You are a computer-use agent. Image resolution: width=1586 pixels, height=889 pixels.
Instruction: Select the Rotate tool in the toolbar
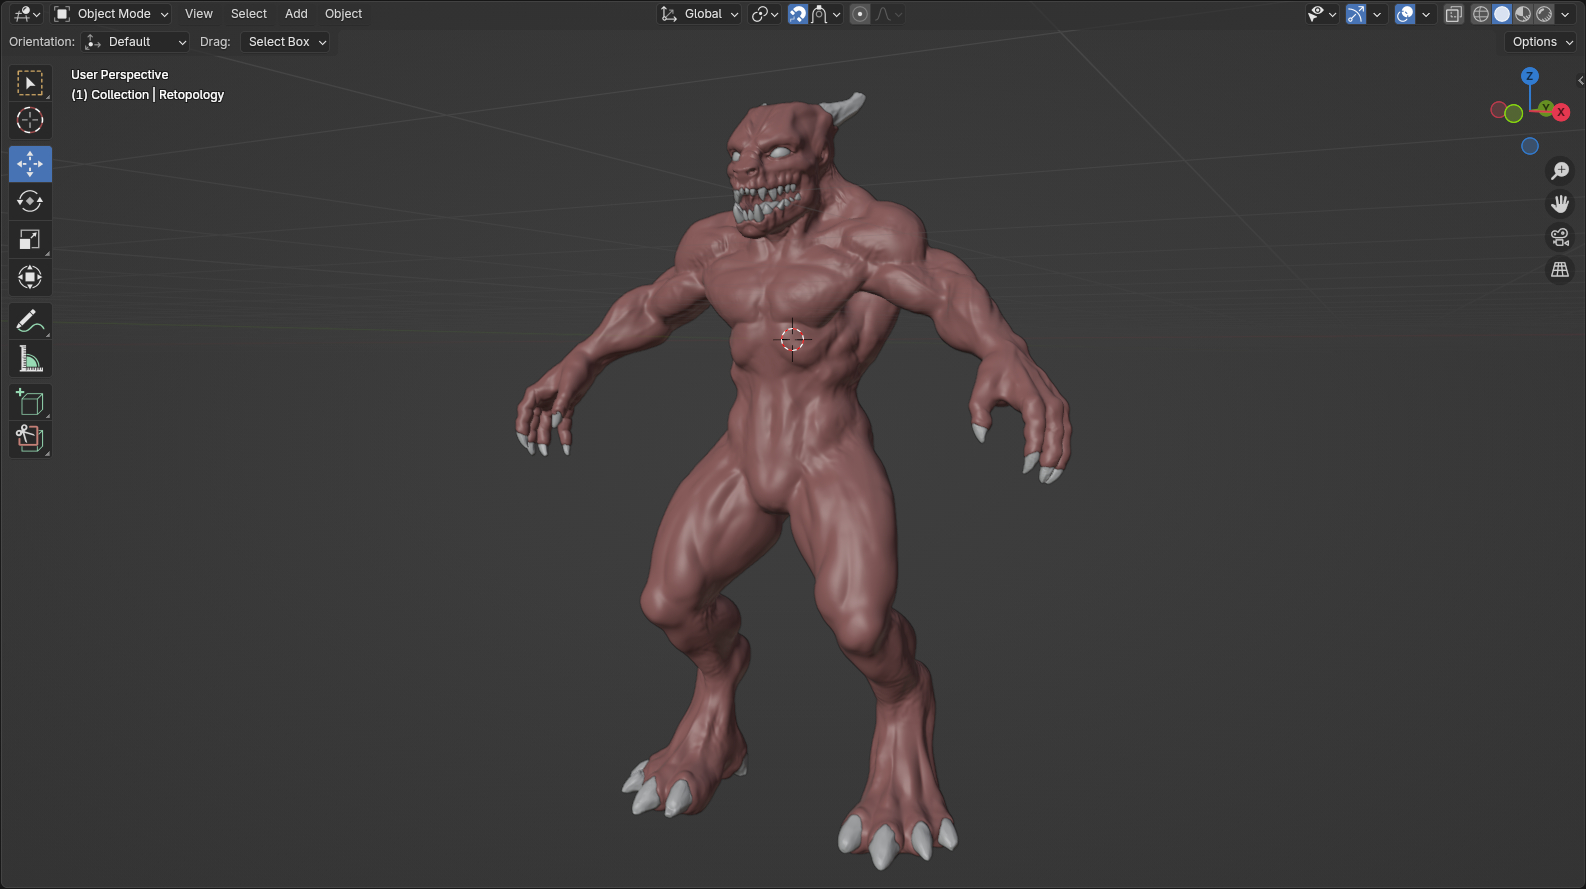[30, 201]
